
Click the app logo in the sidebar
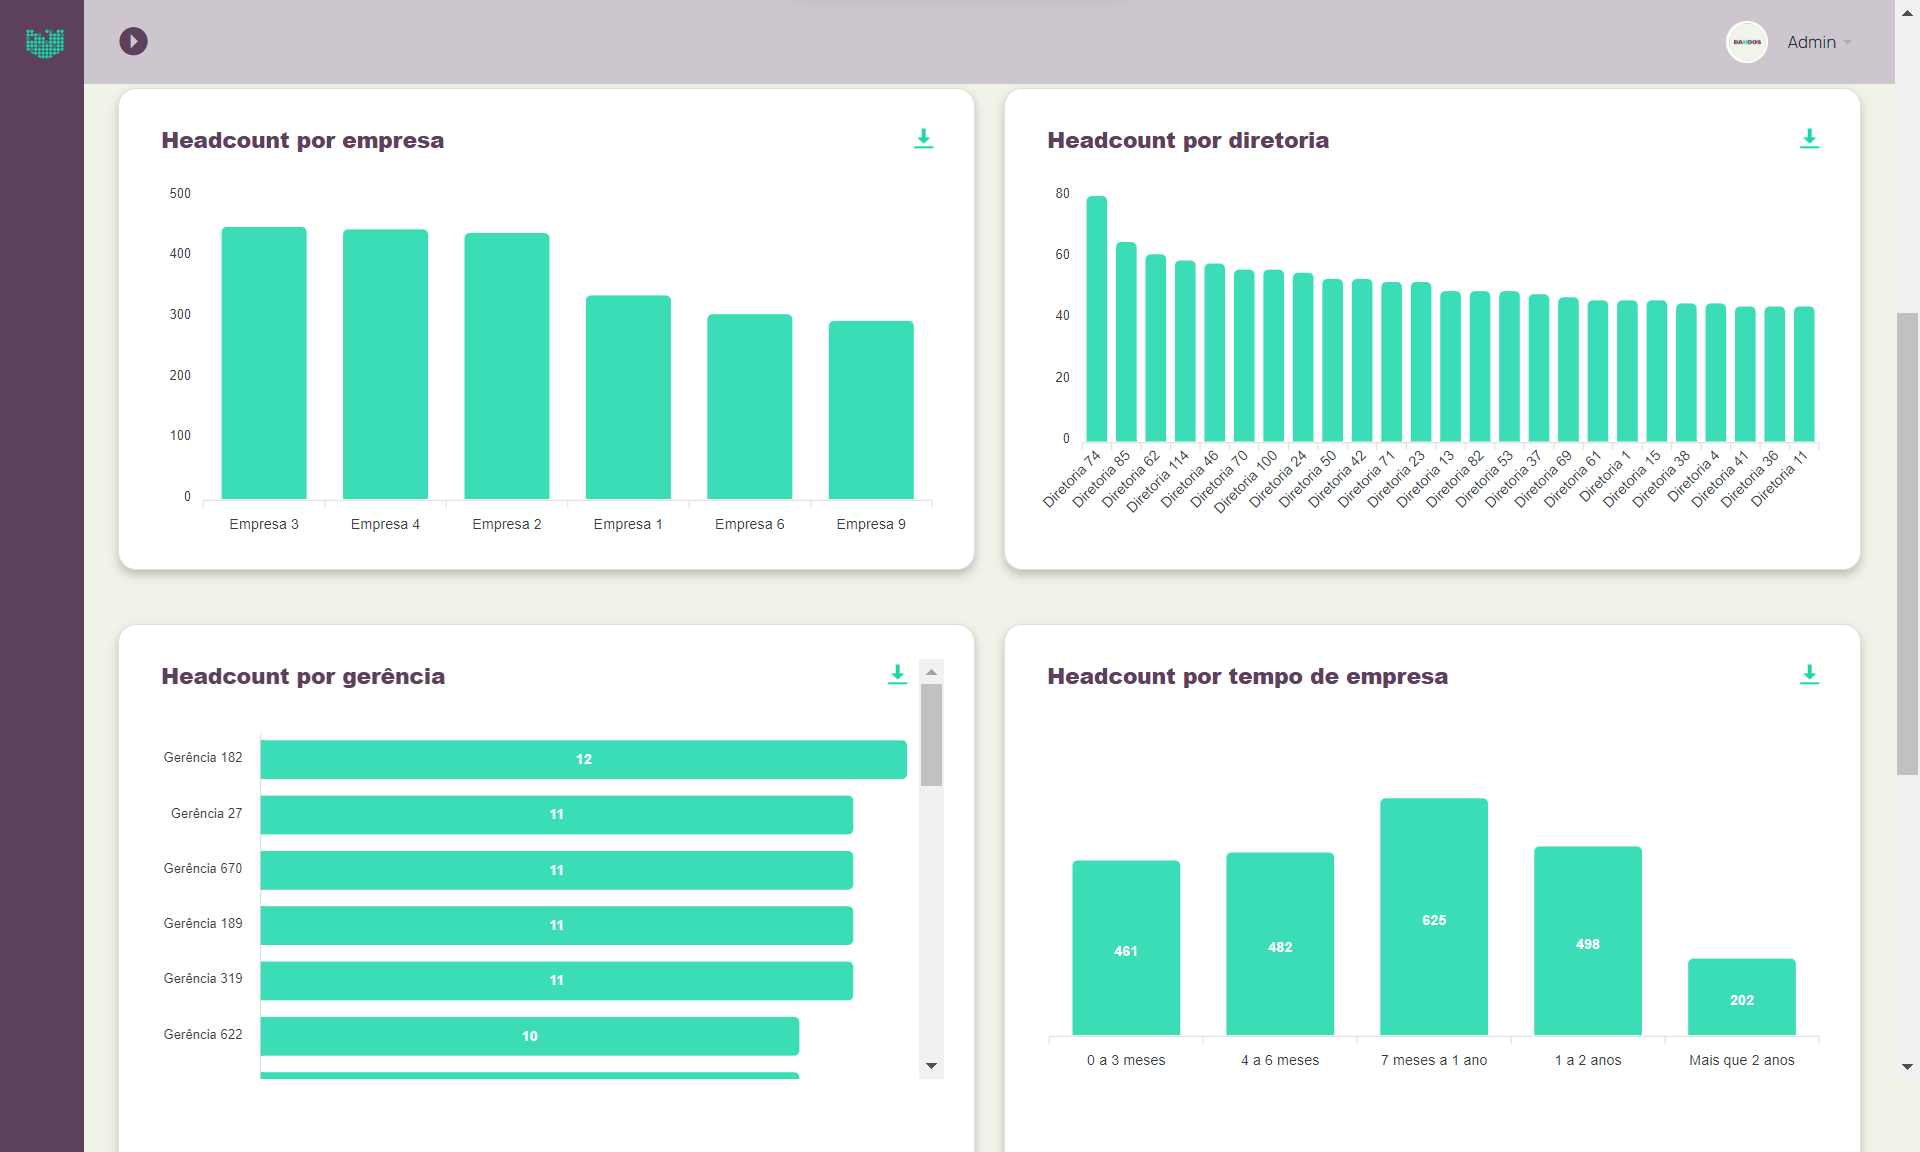pos(44,42)
